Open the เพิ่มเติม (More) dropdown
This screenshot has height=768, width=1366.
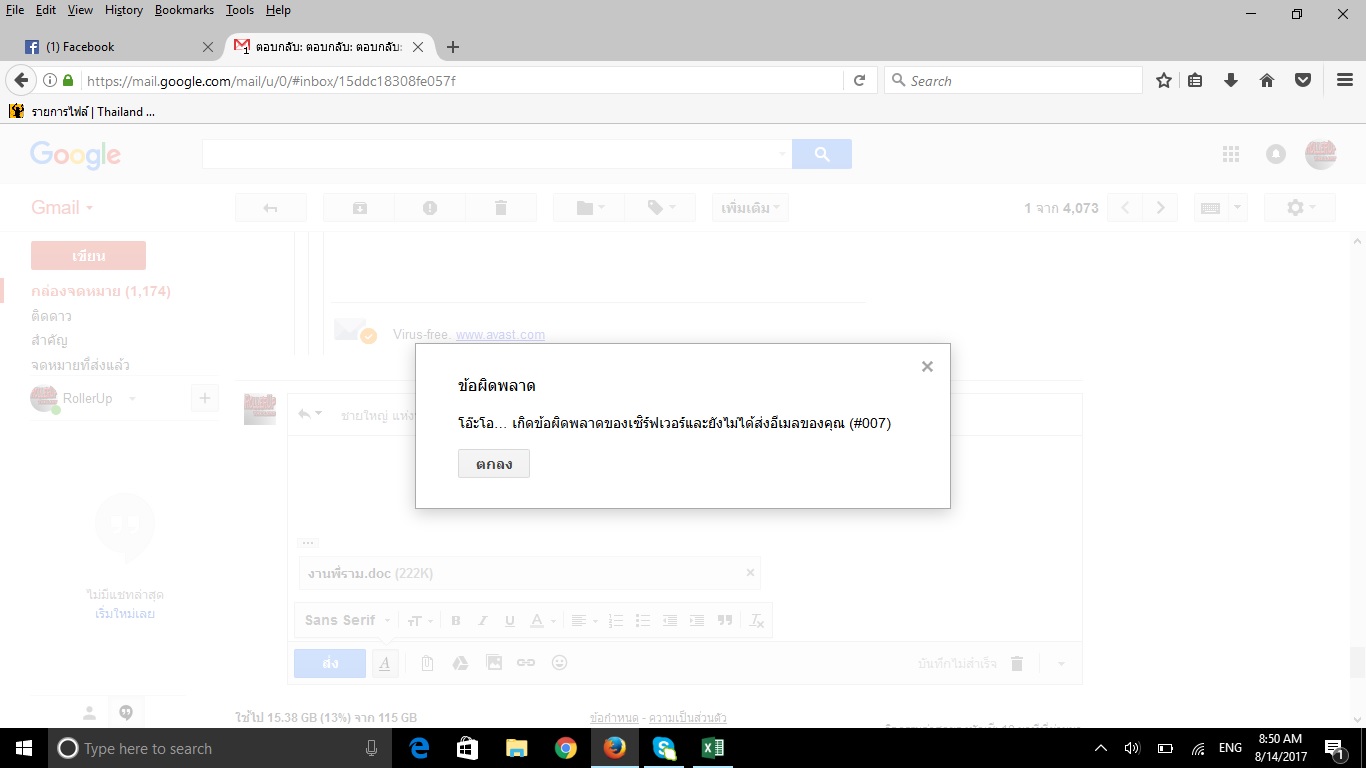point(750,208)
